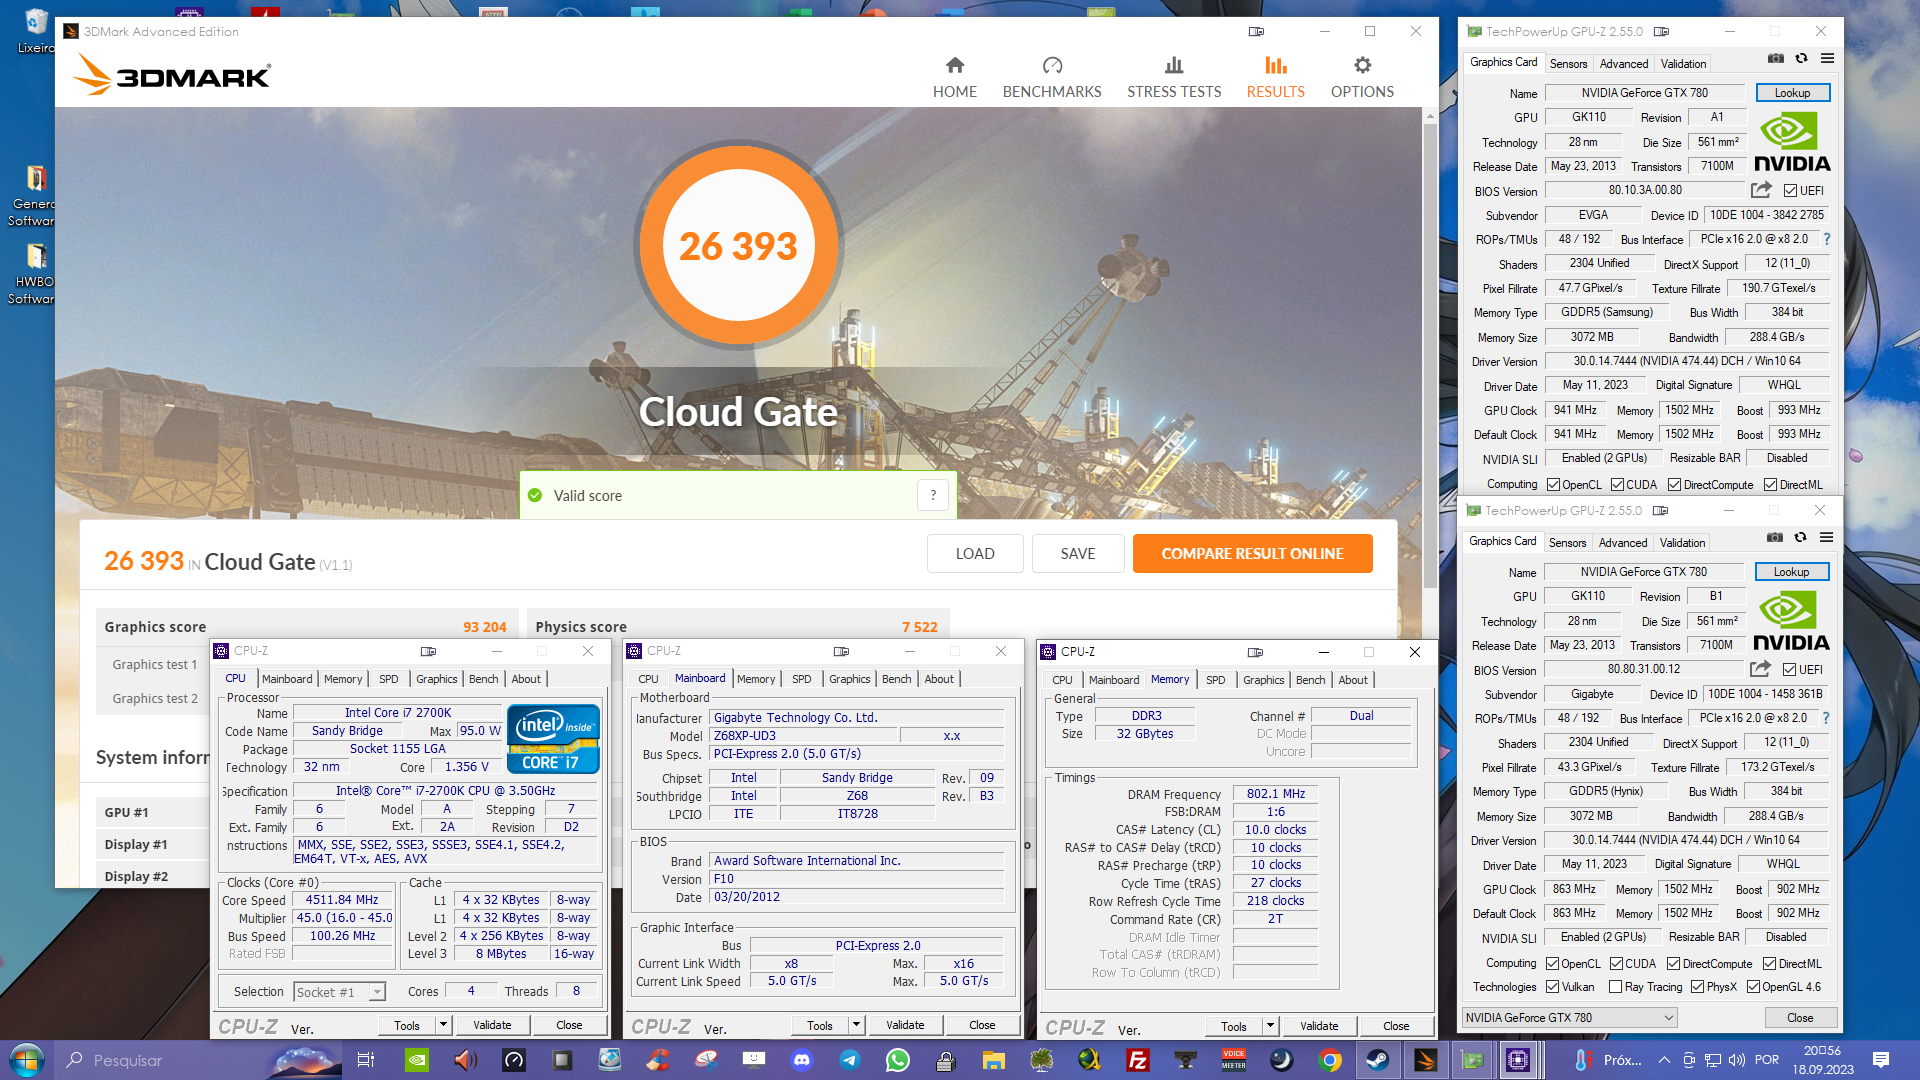Expand Tools arrow in CPU tab window

click(443, 1025)
